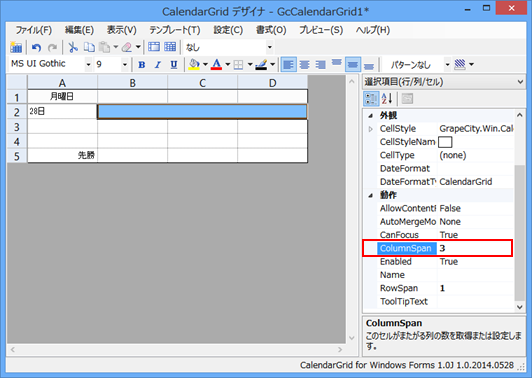Image resolution: width=532 pixels, height=378 pixels.
Task: Click the eraser clear icon
Action: pos(127,47)
